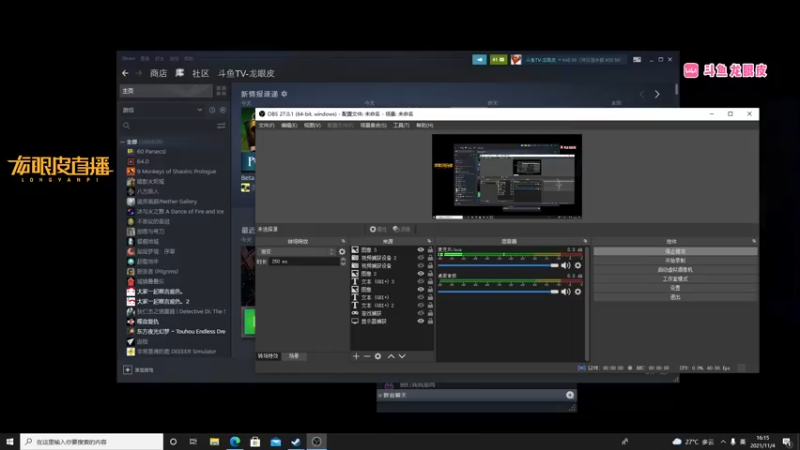Open source properties gear below sources list
Screen dimensions: 800x450
click(378, 356)
